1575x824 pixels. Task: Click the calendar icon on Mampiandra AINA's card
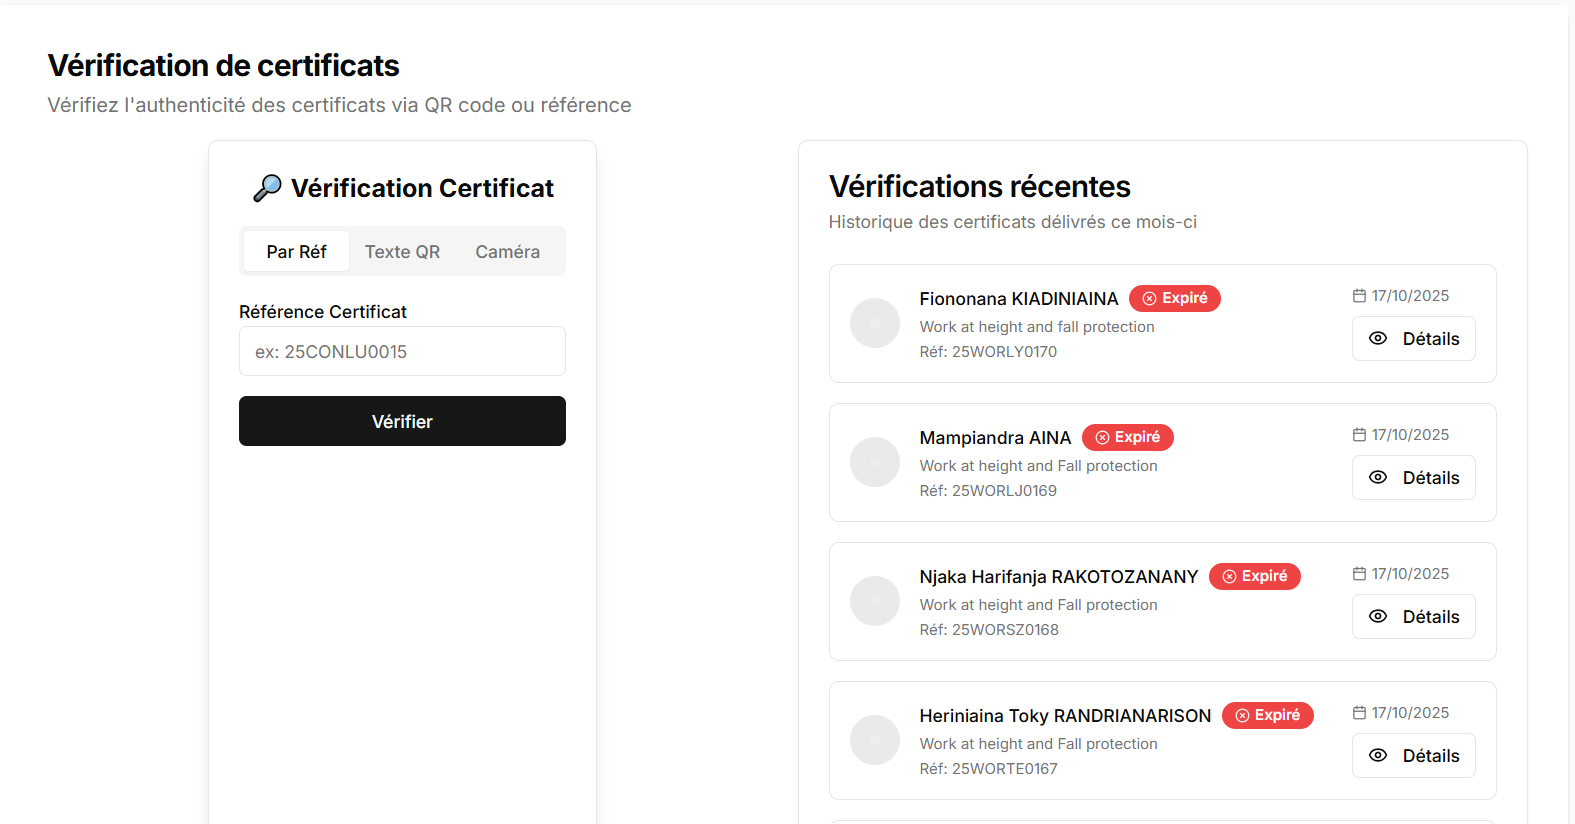(x=1359, y=435)
